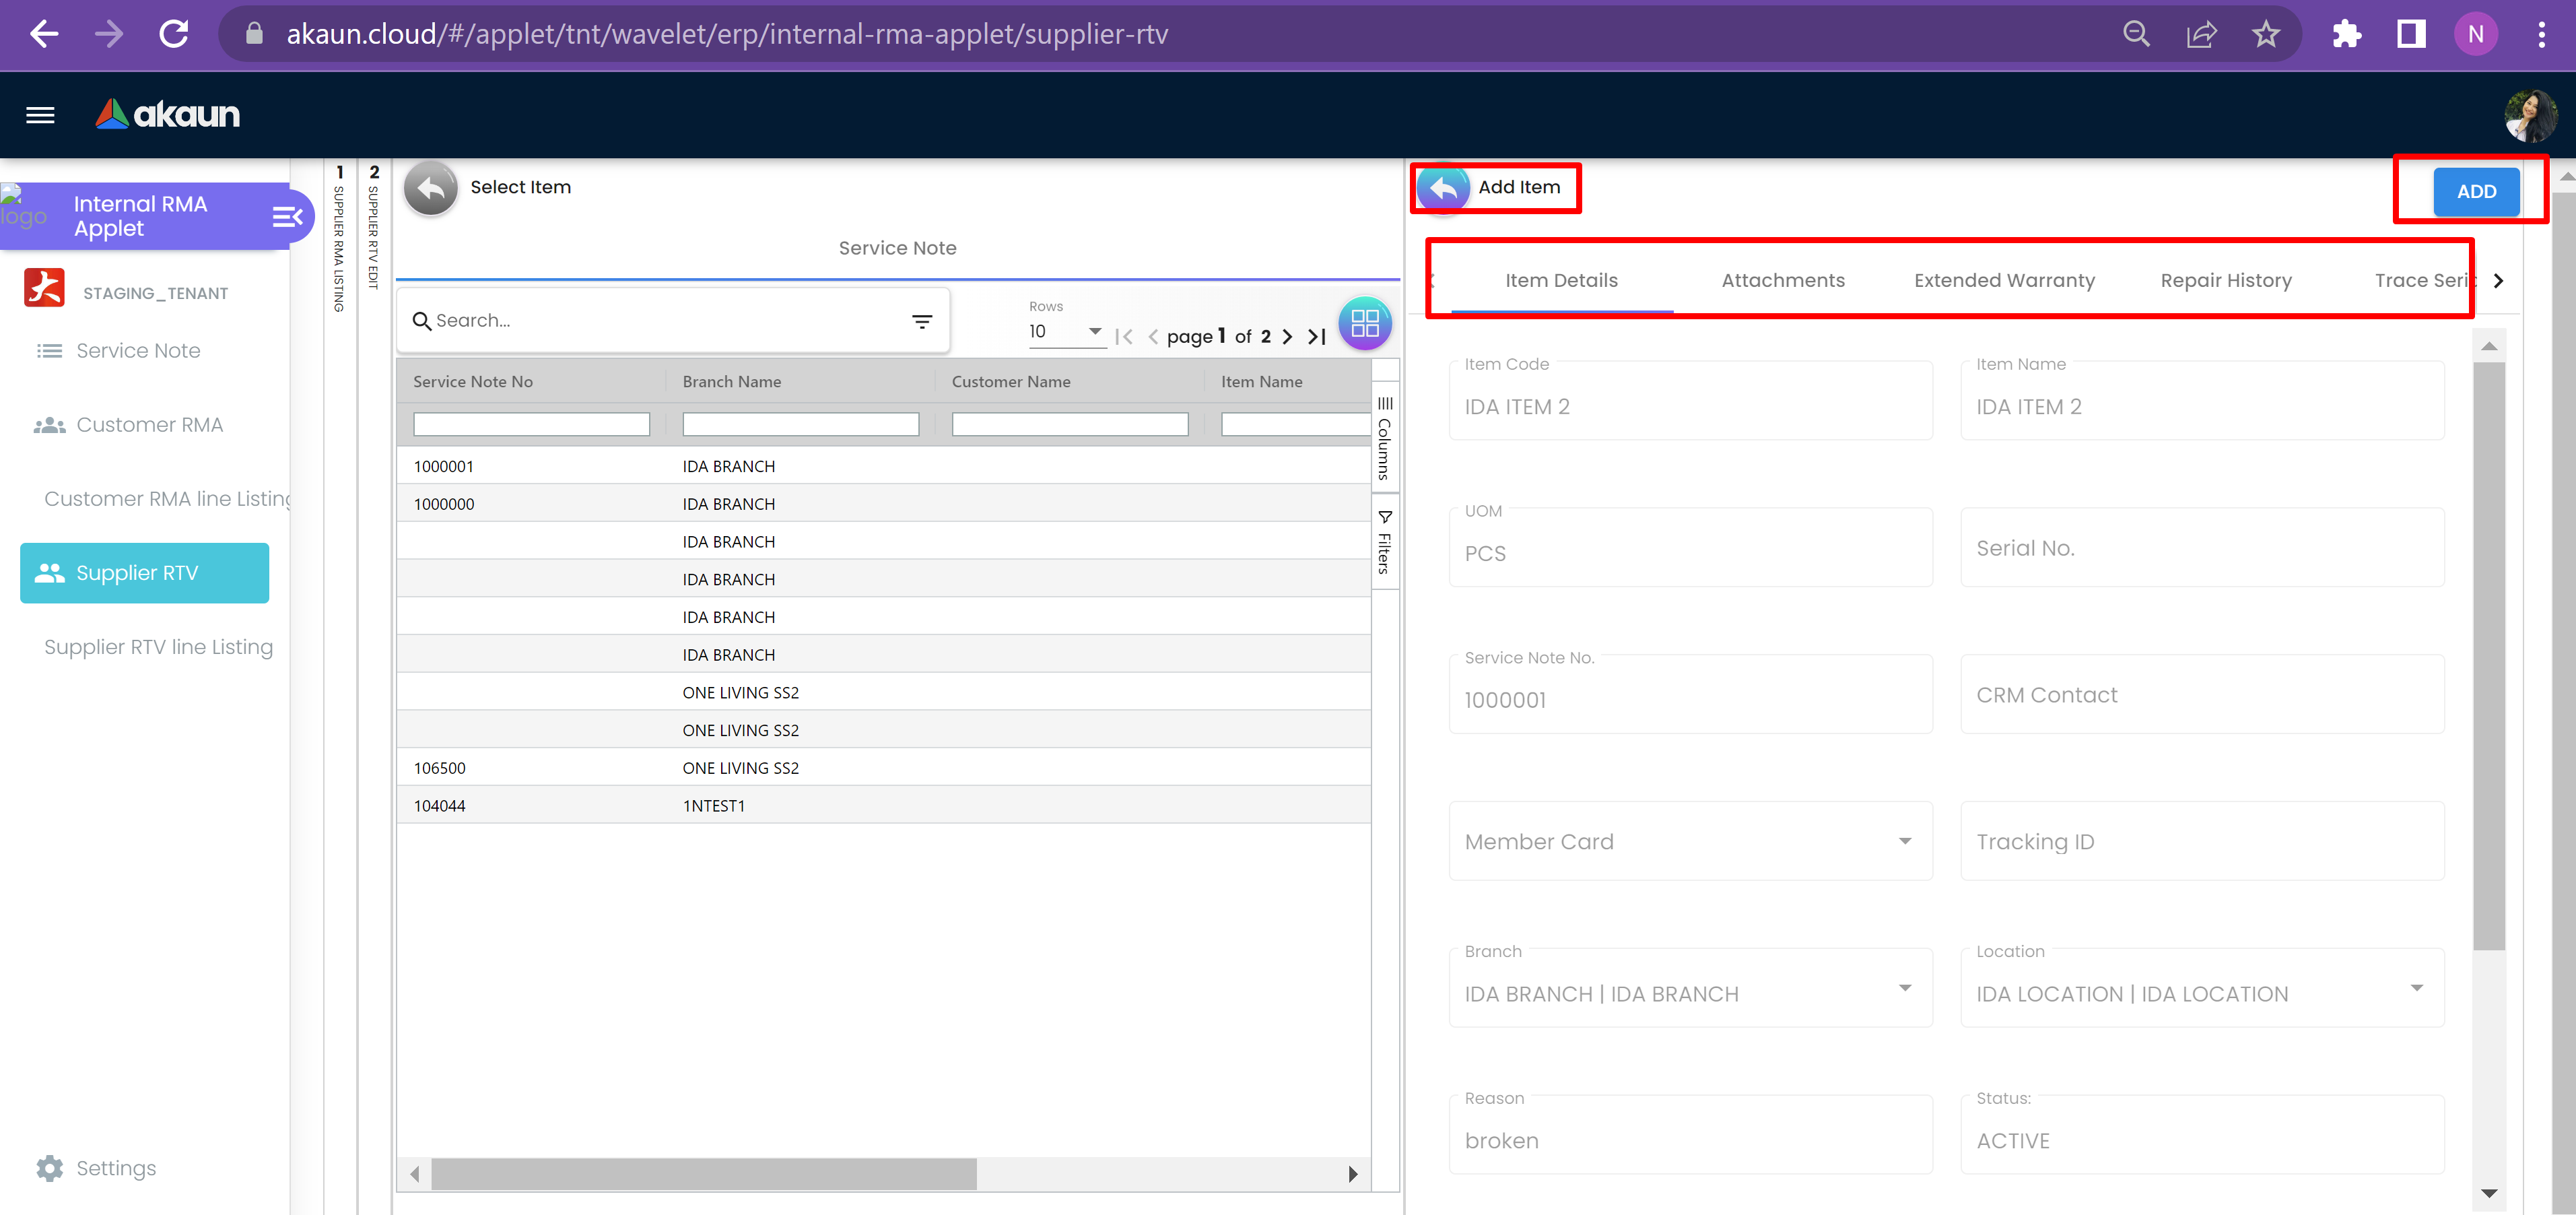Bookmark page with star icon

pyautogui.click(x=2265, y=34)
